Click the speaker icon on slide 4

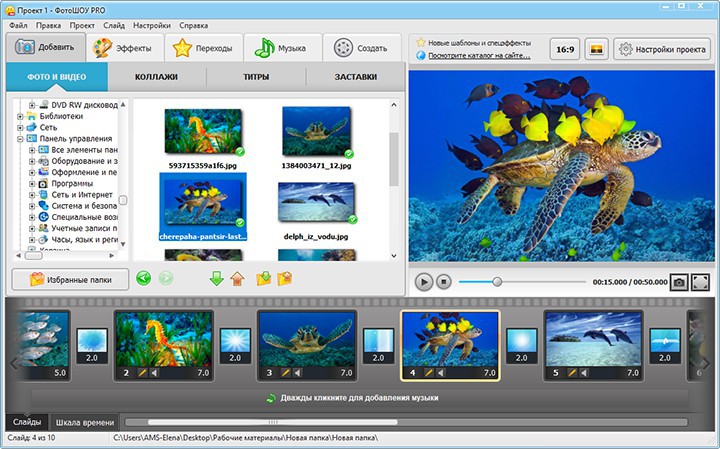[x=440, y=373]
